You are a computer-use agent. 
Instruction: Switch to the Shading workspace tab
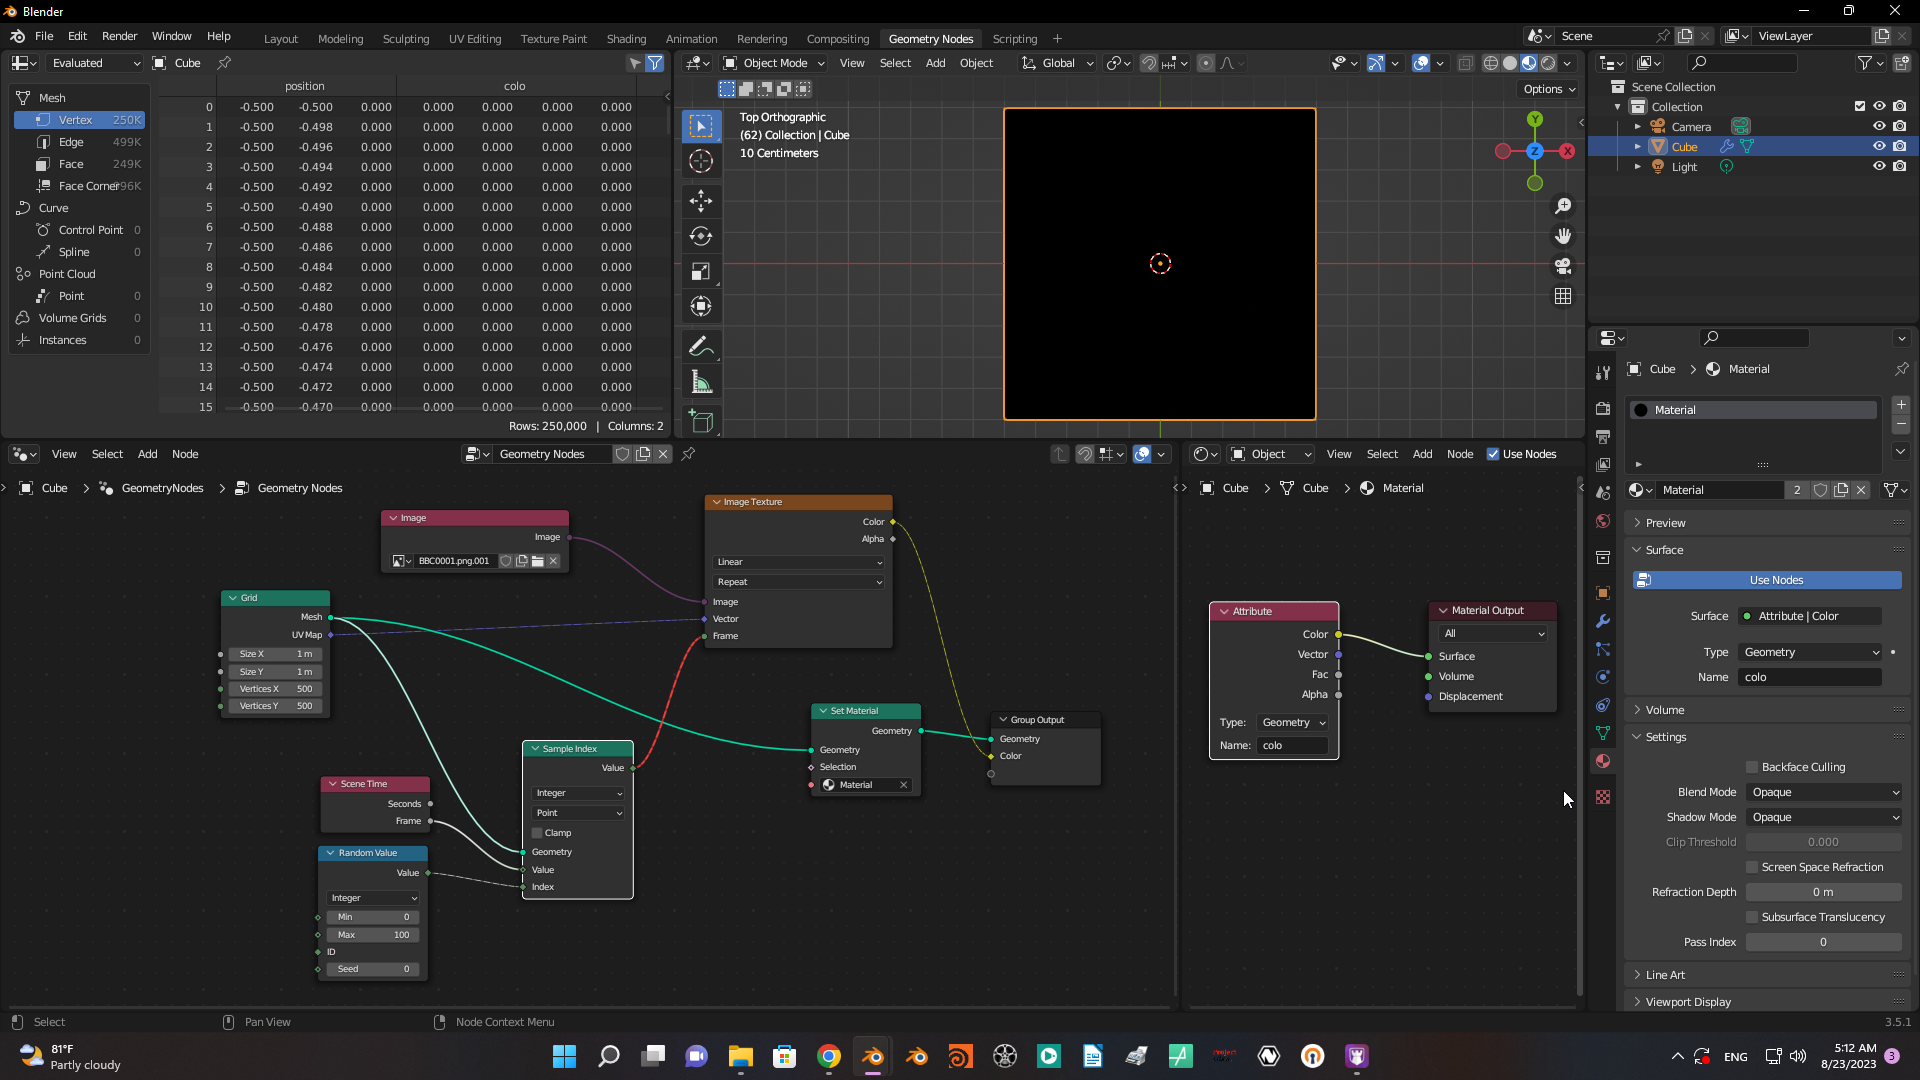pyautogui.click(x=626, y=39)
